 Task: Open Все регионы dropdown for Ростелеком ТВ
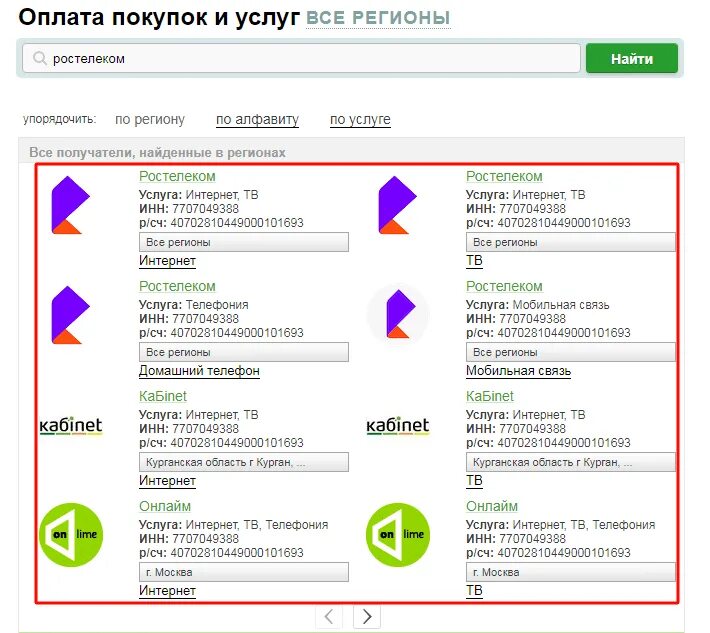pos(571,242)
